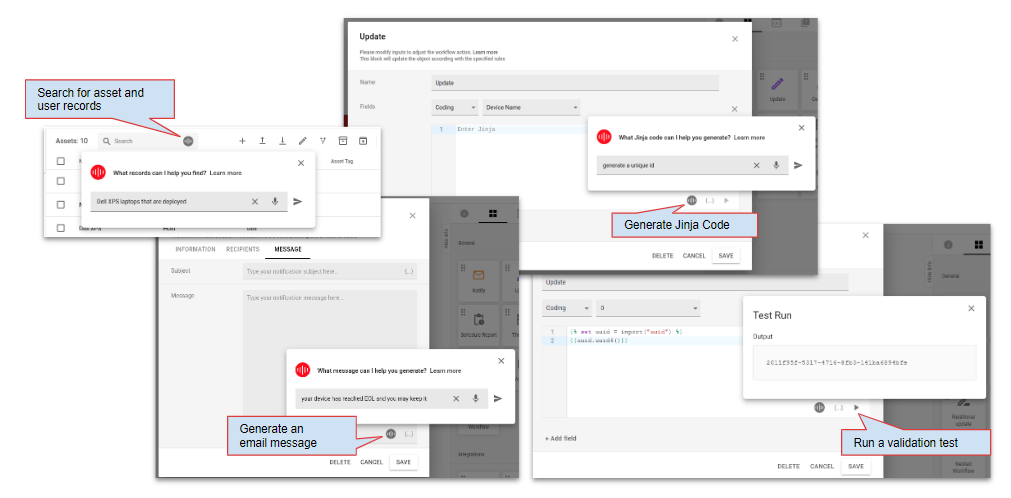Close the 'What records can I help' popup

tap(301, 163)
